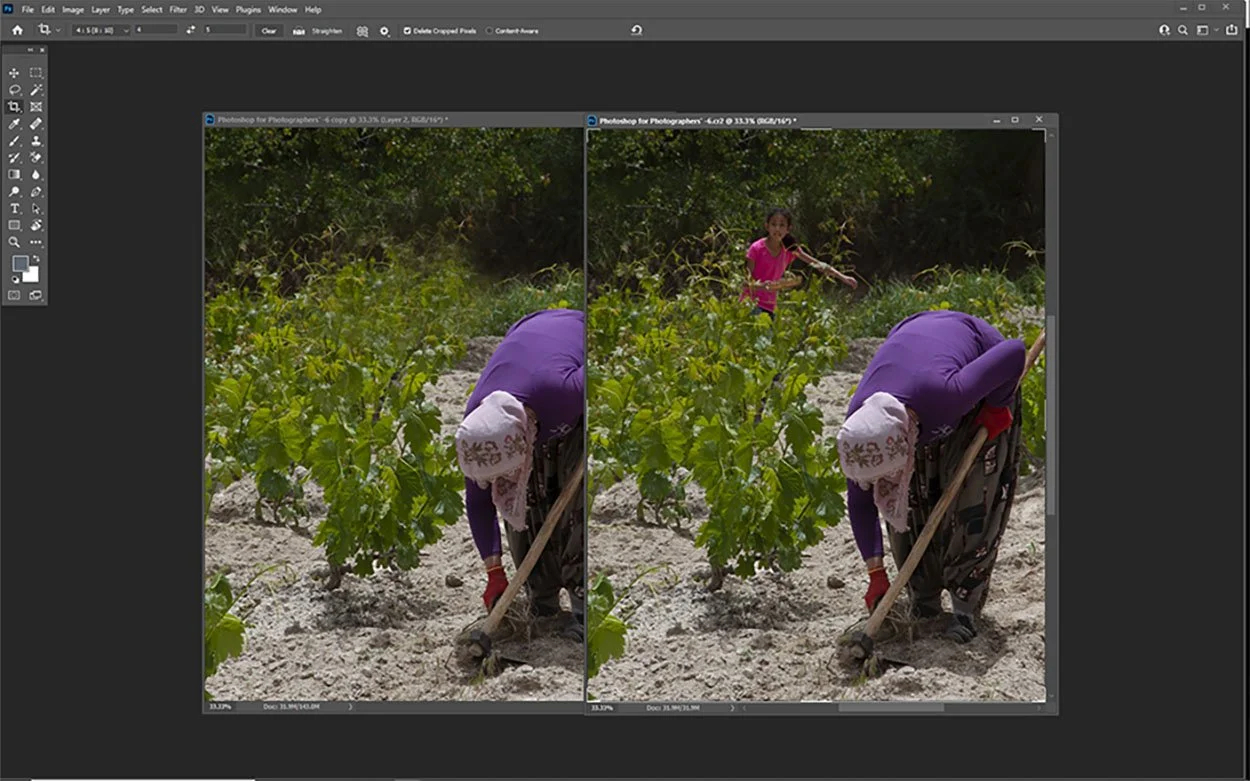Select the Healing Brush tool
The height and width of the screenshot is (781, 1250).
[36, 124]
